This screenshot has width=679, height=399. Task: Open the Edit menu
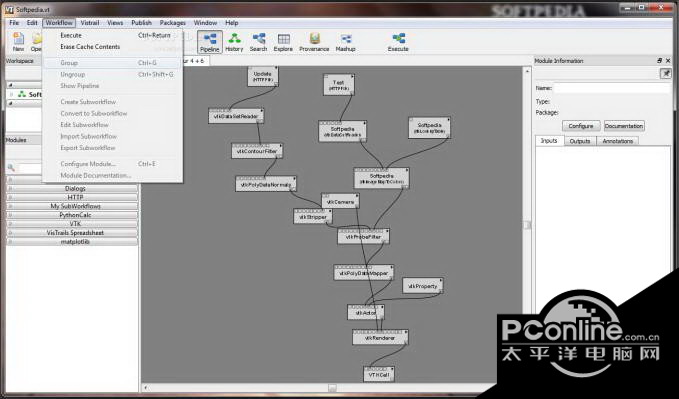(32, 23)
